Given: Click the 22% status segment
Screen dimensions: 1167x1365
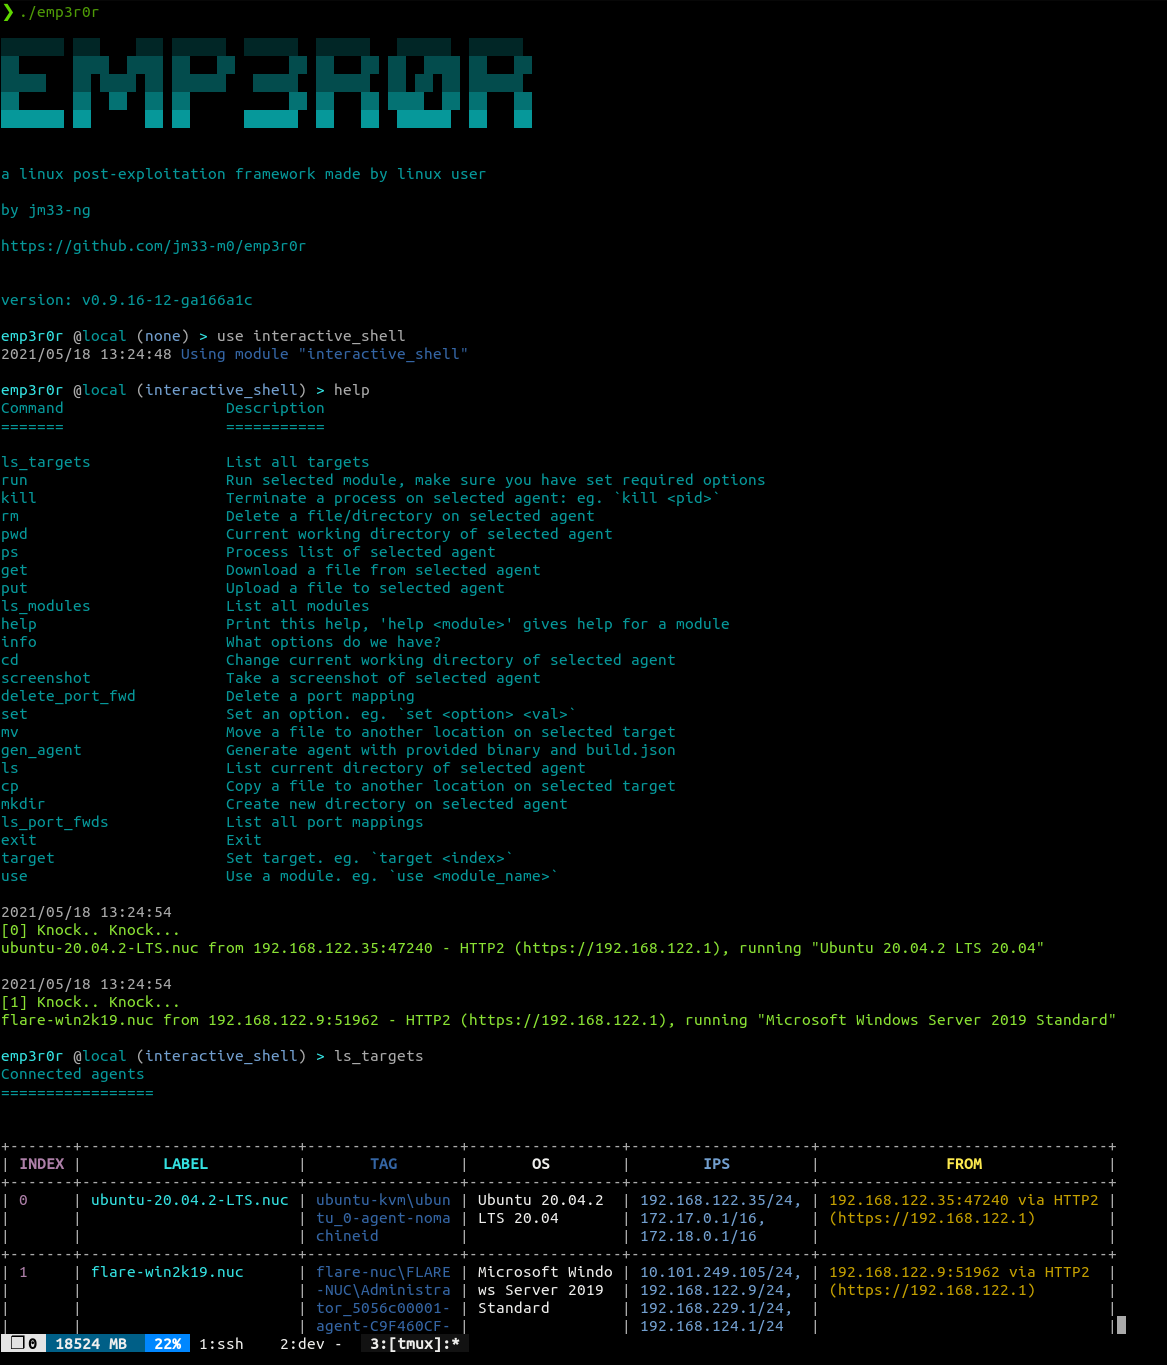Looking at the screenshot, I should pyautogui.click(x=167, y=1344).
